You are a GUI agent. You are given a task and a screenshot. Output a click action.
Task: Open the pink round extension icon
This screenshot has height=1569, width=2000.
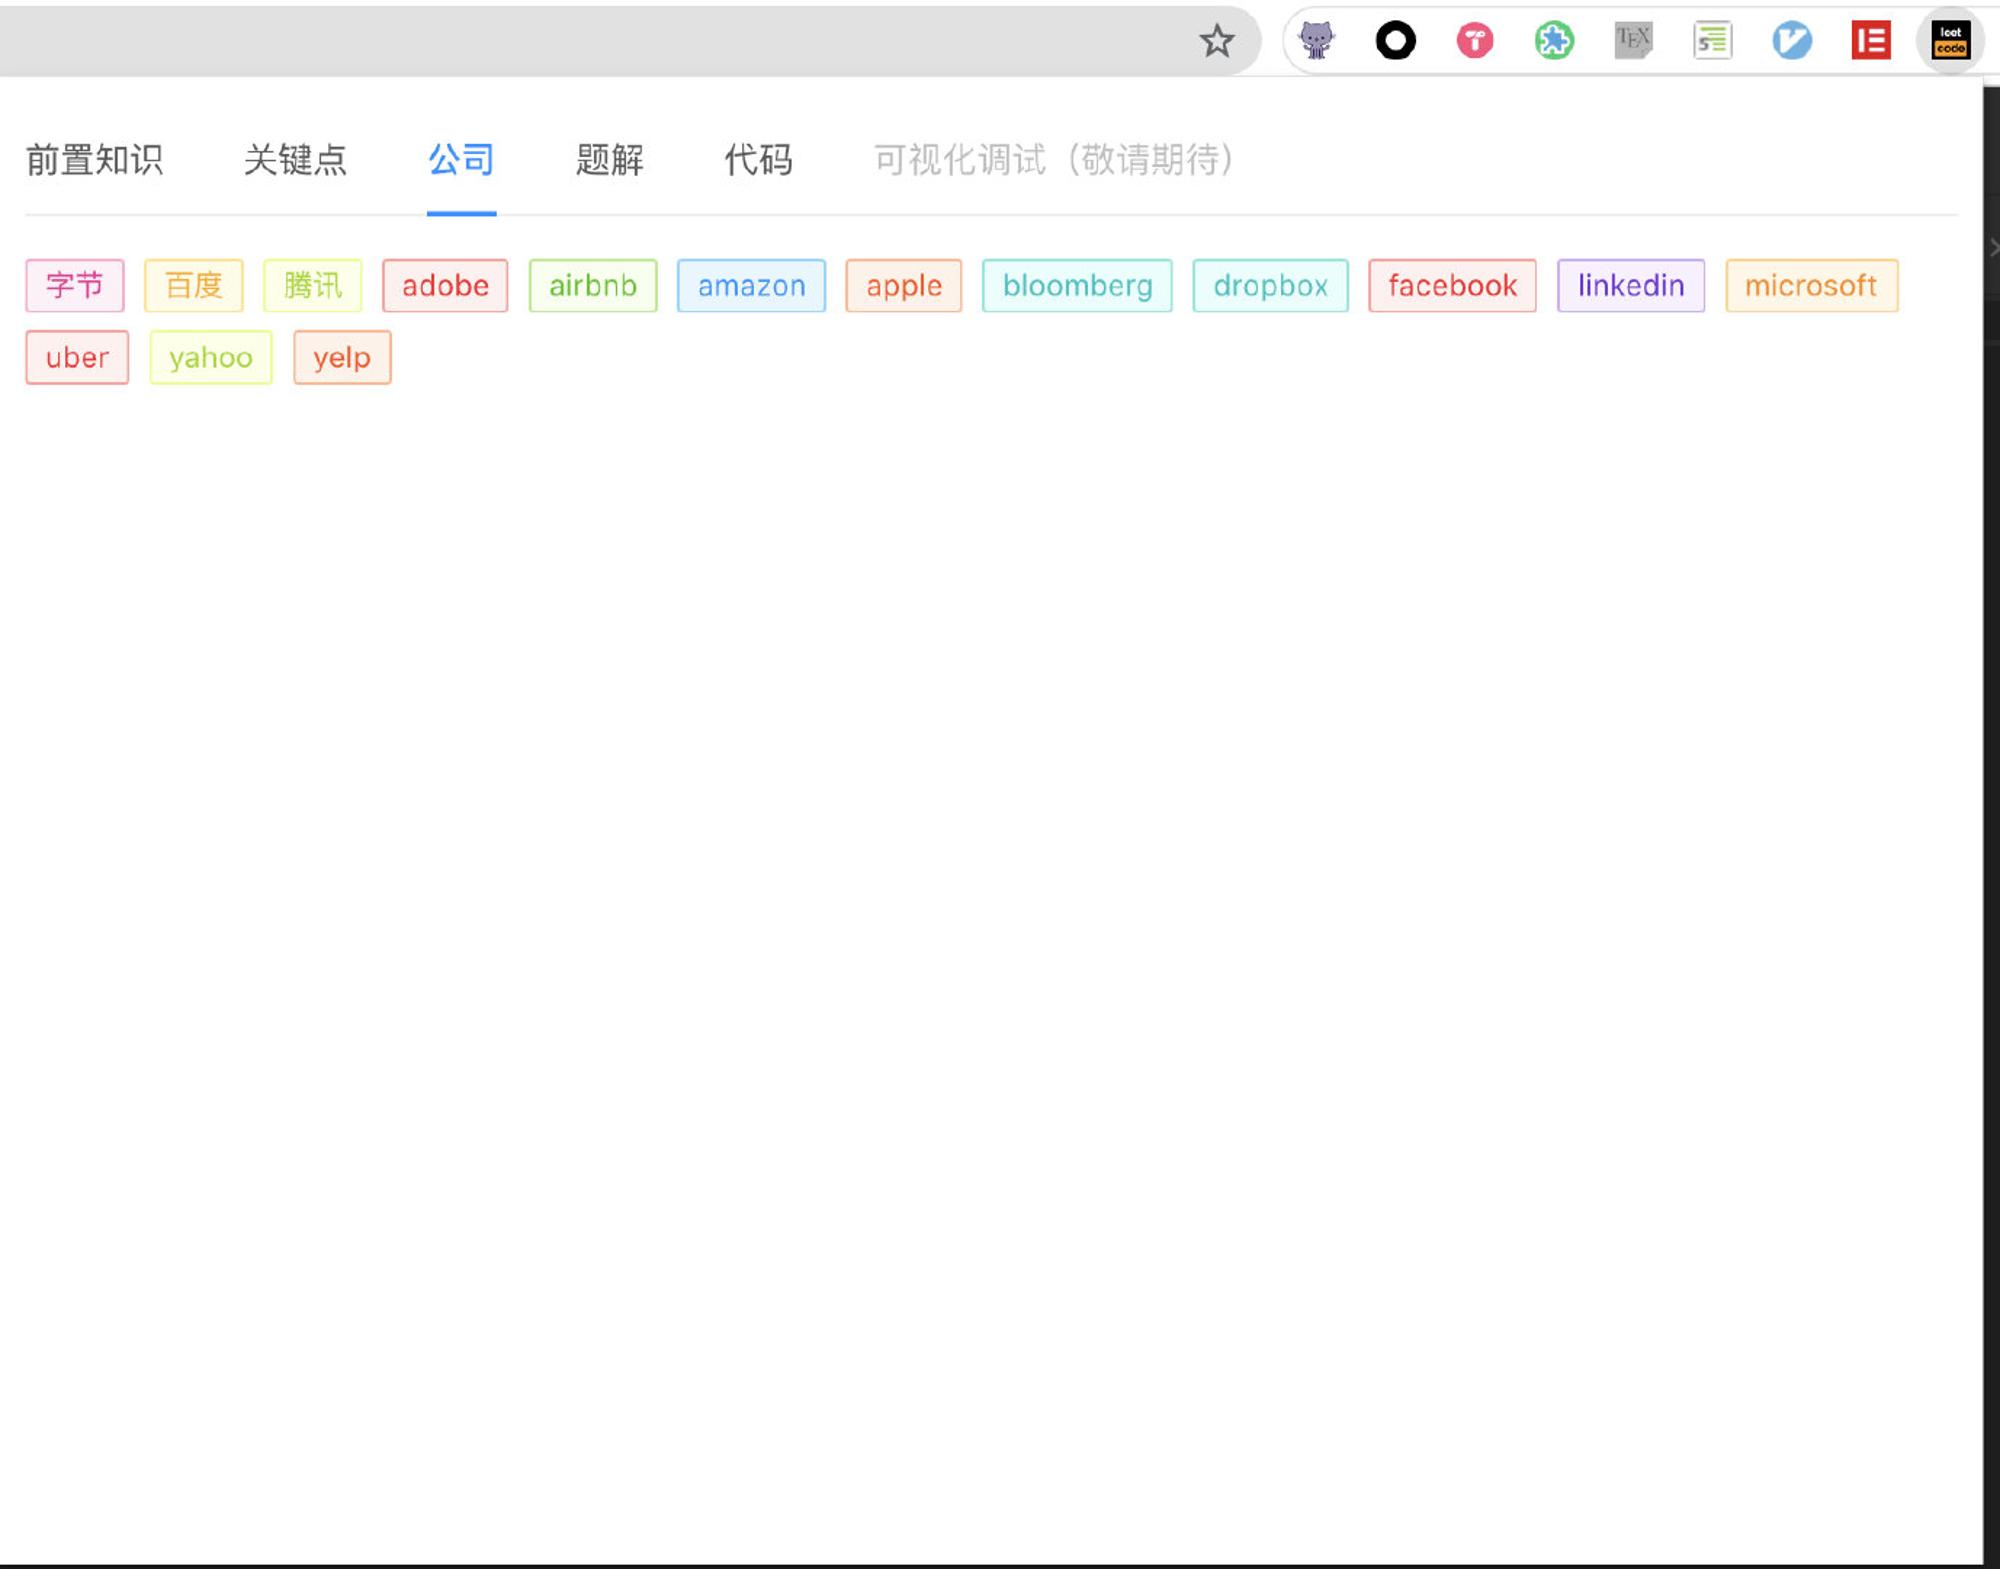point(1474,41)
